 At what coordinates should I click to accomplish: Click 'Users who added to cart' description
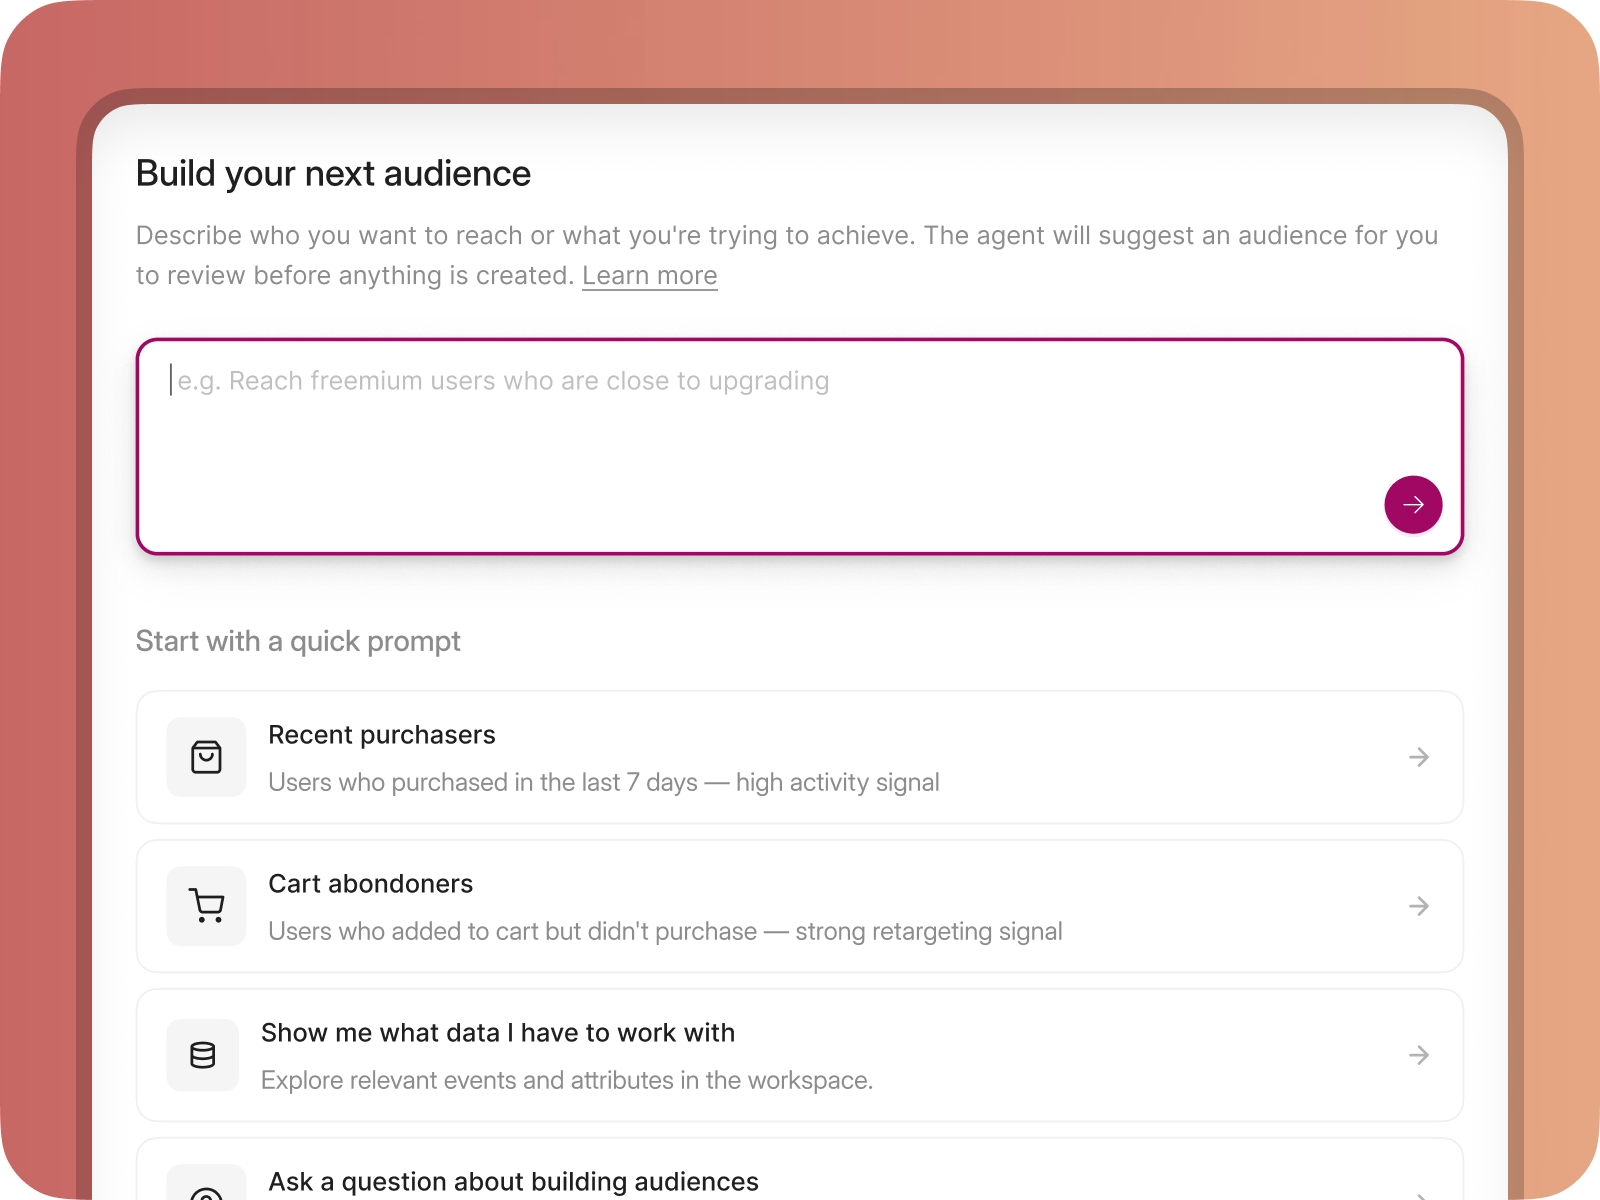tap(665, 931)
